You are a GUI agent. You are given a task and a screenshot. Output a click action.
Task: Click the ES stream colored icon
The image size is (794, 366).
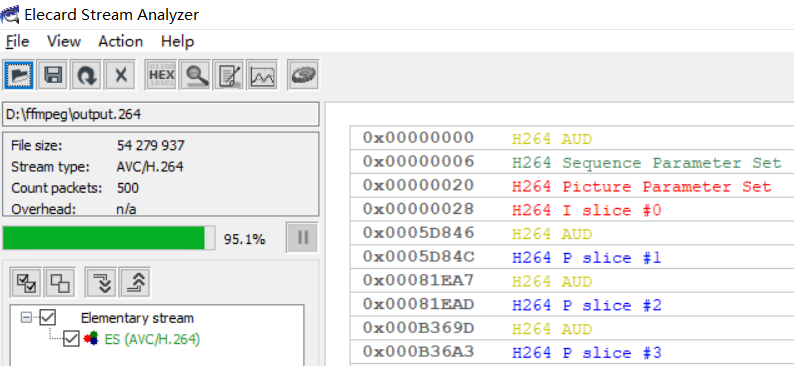pos(91,339)
